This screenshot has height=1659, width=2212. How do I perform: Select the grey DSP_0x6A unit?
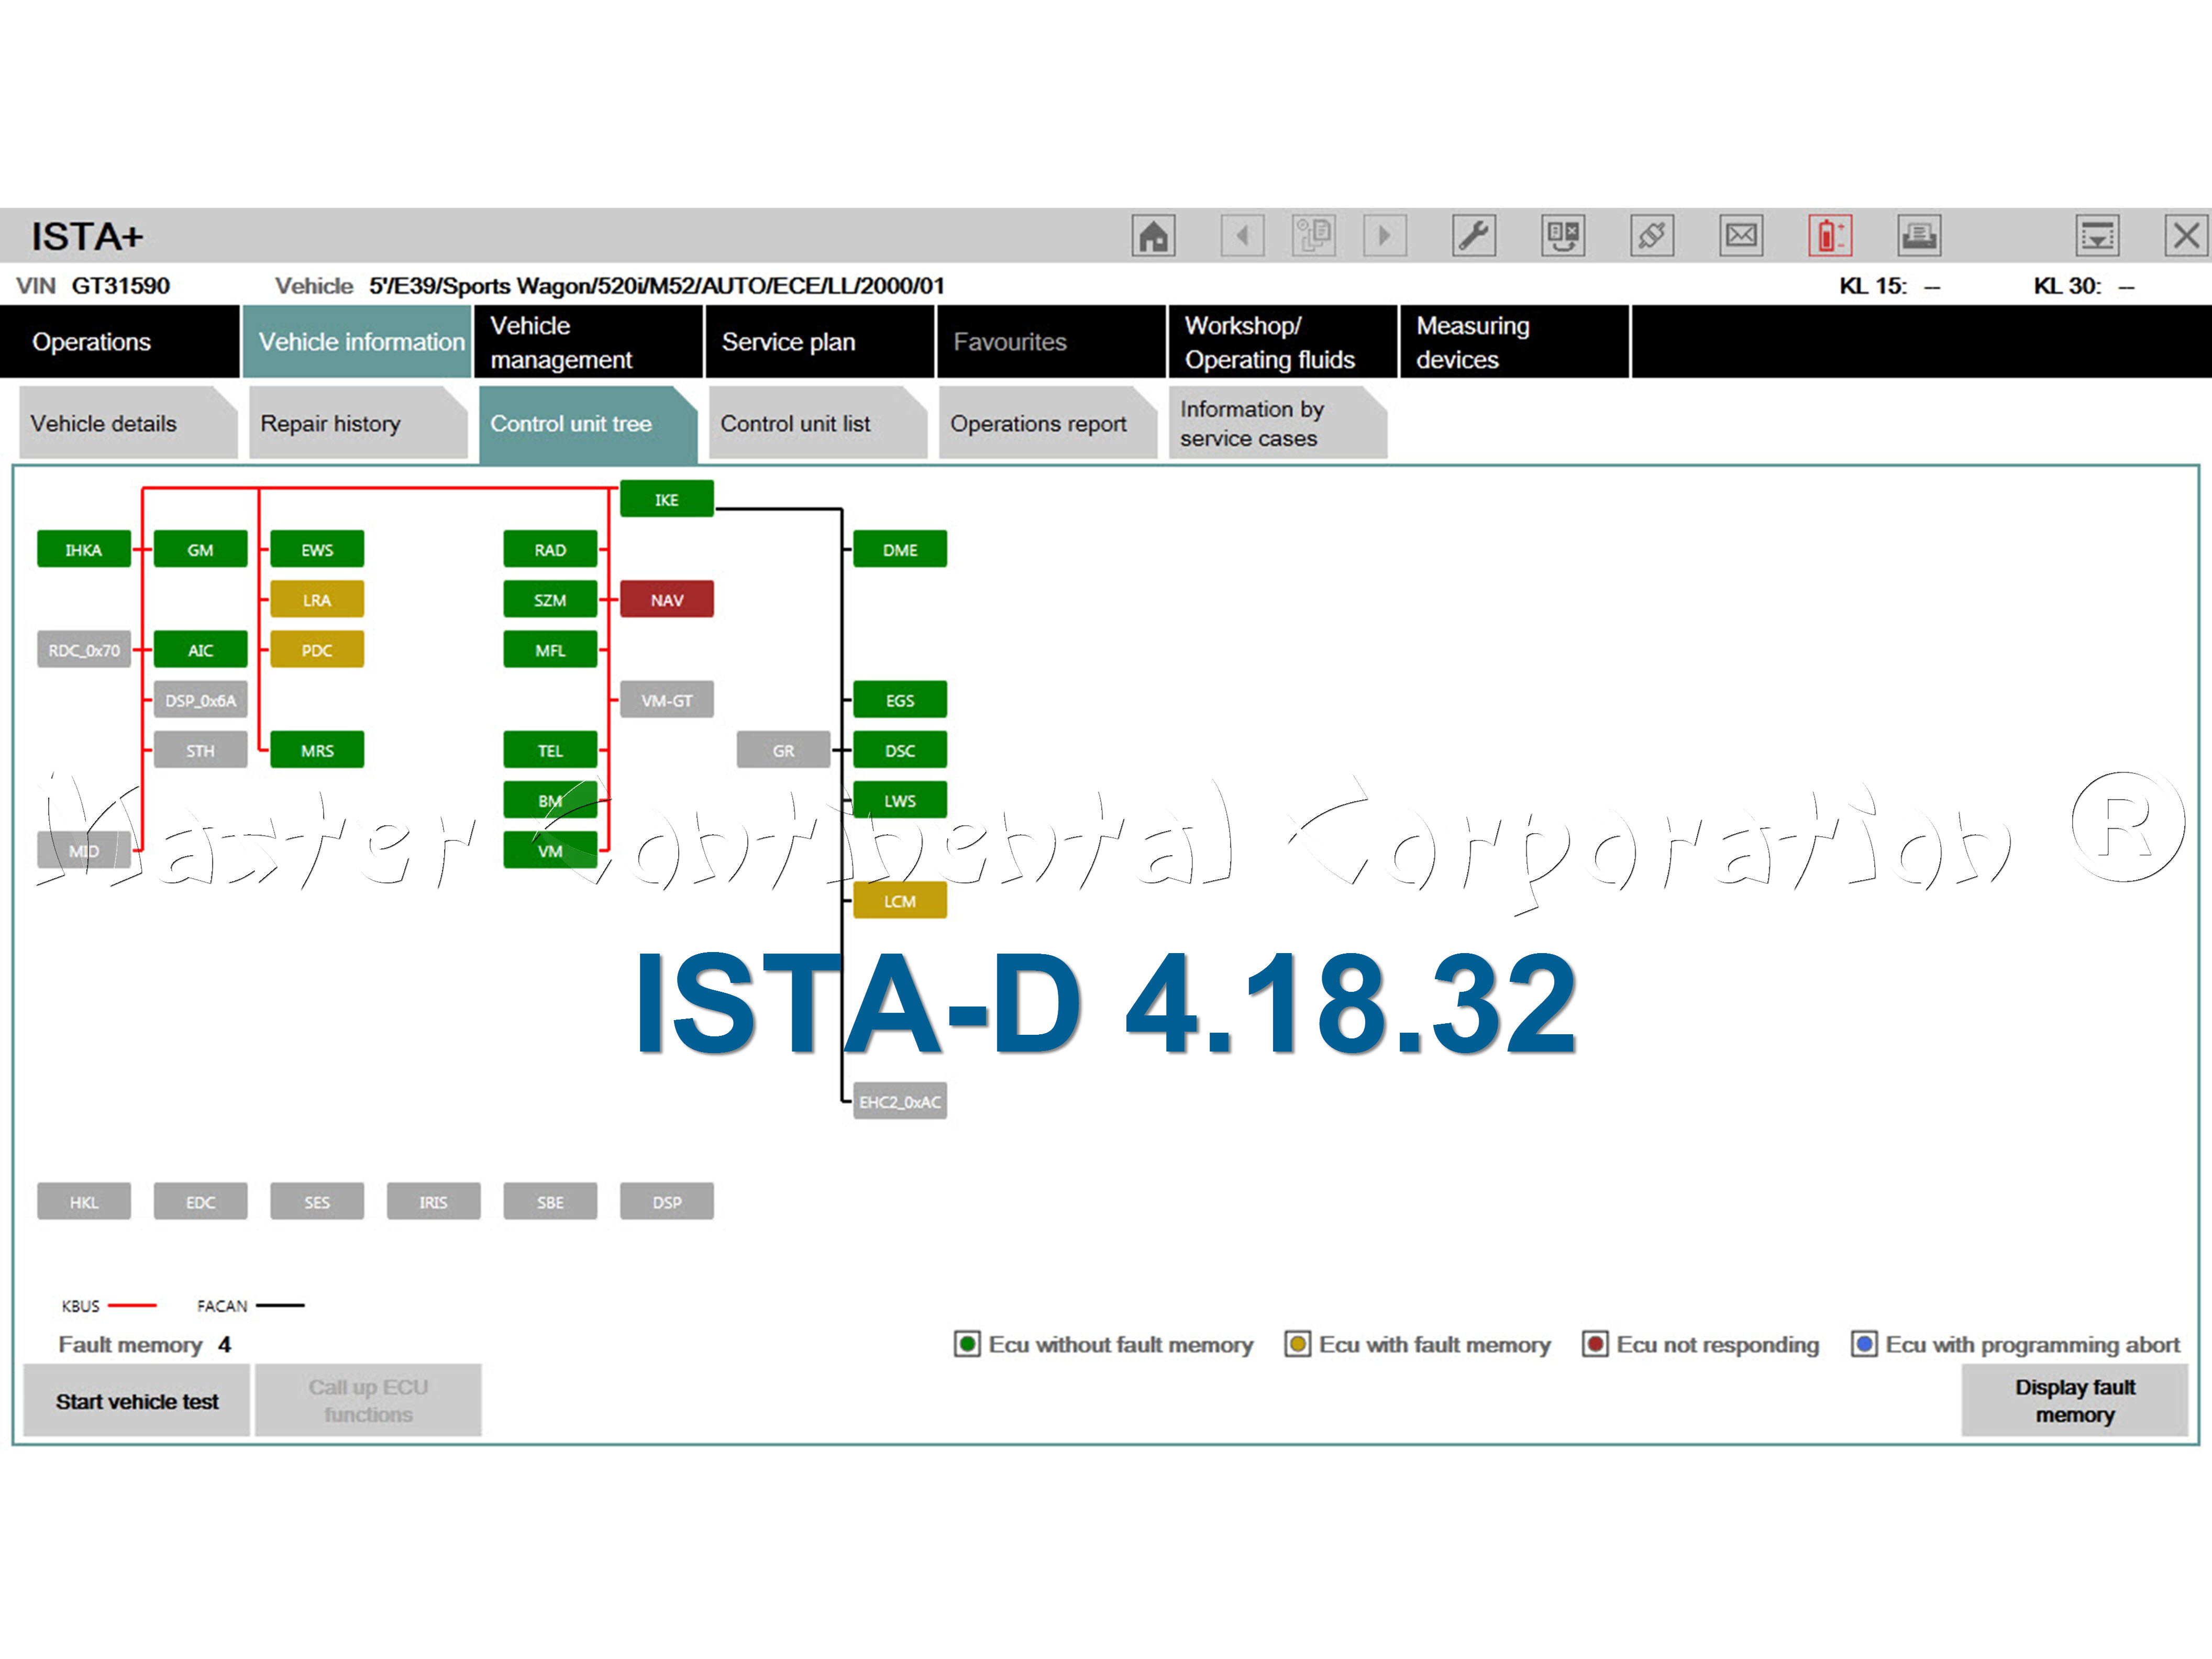(200, 700)
